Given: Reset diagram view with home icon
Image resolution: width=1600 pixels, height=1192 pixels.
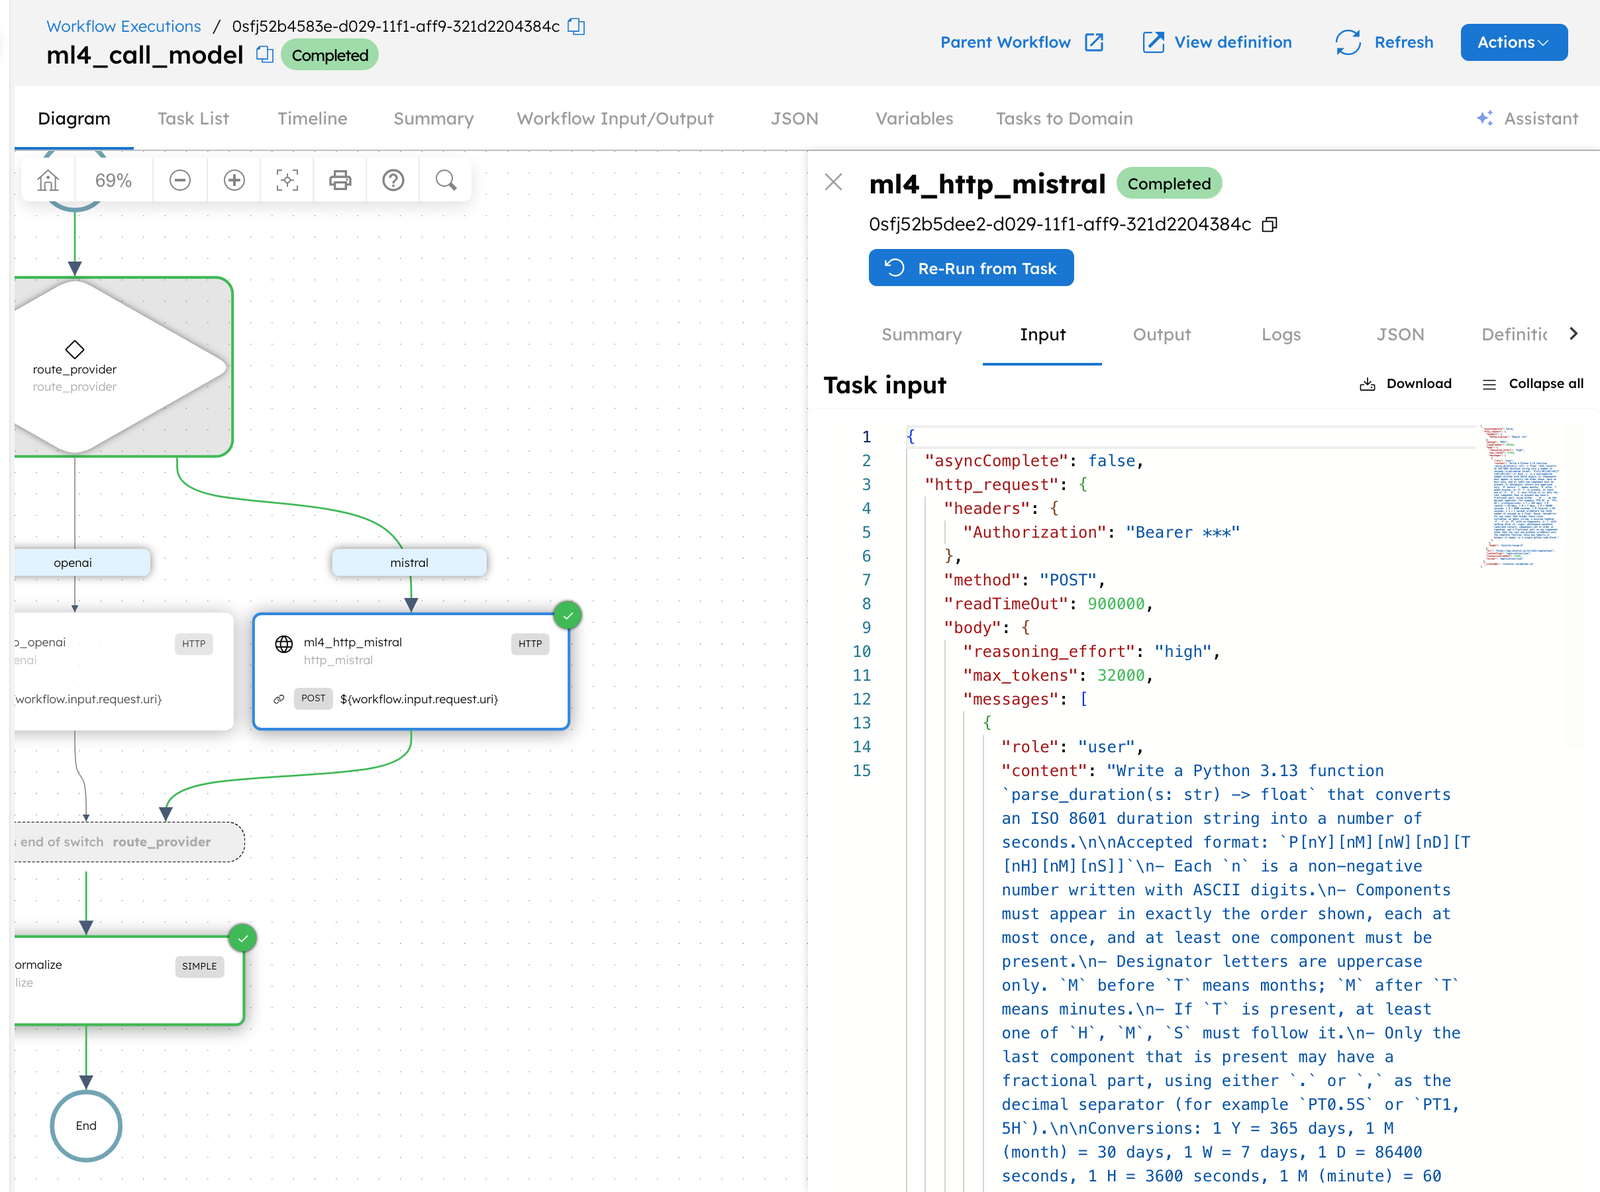Looking at the screenshot, I should [48, 180].
